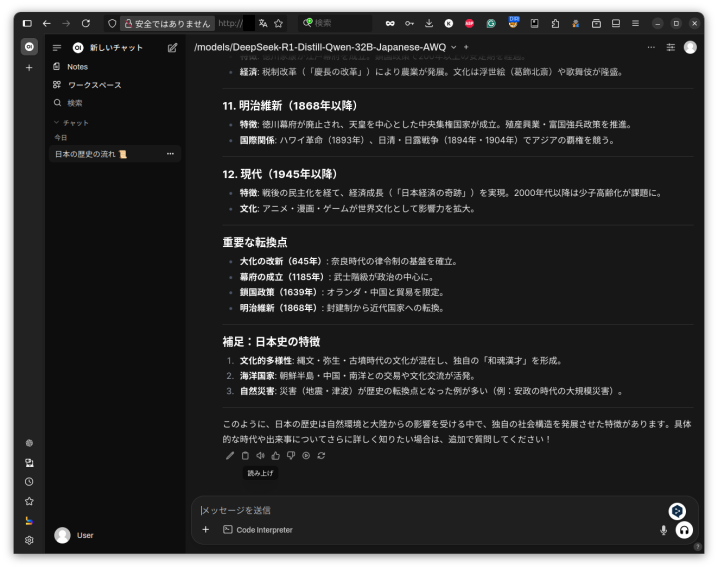The width and height of the screenshot is (718, 569).
Task: Open the browser downloads icon
Action: click(429, 23)
